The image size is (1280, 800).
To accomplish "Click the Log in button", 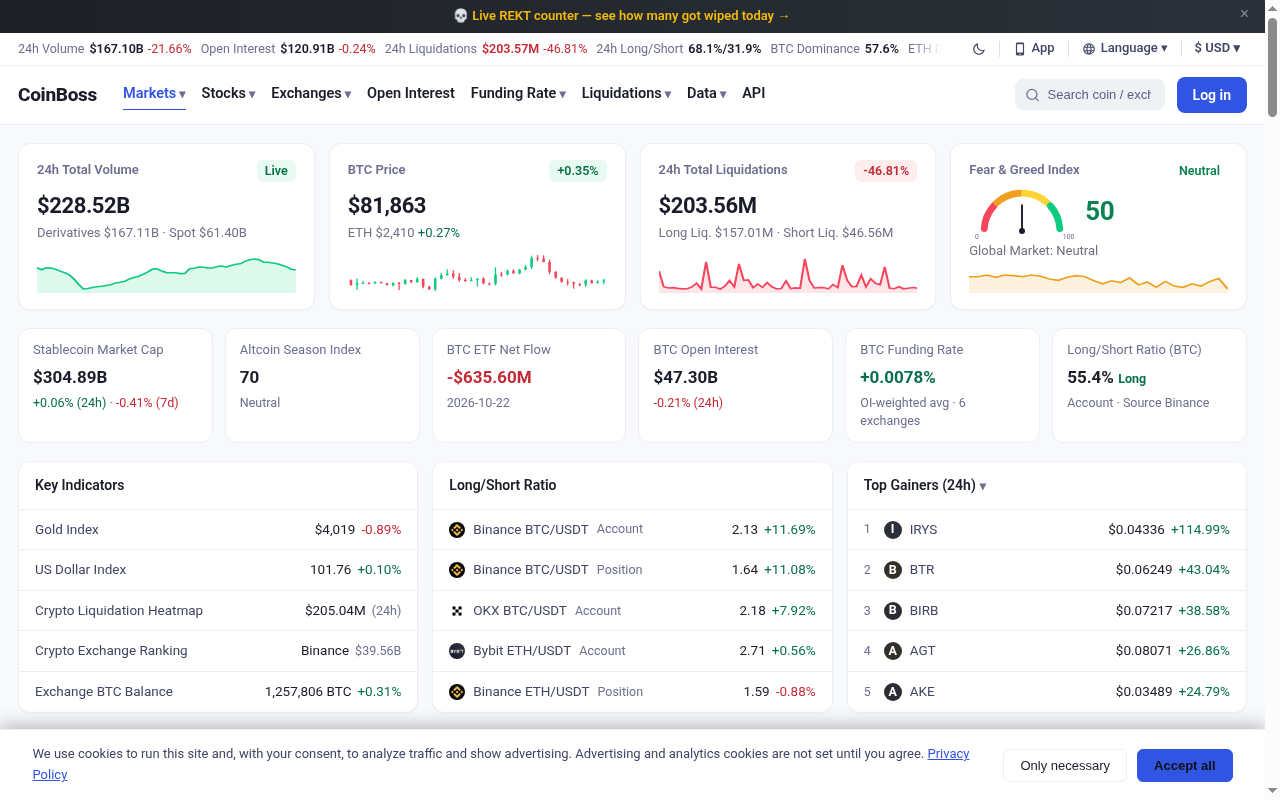I will (x=1212, y=95).
